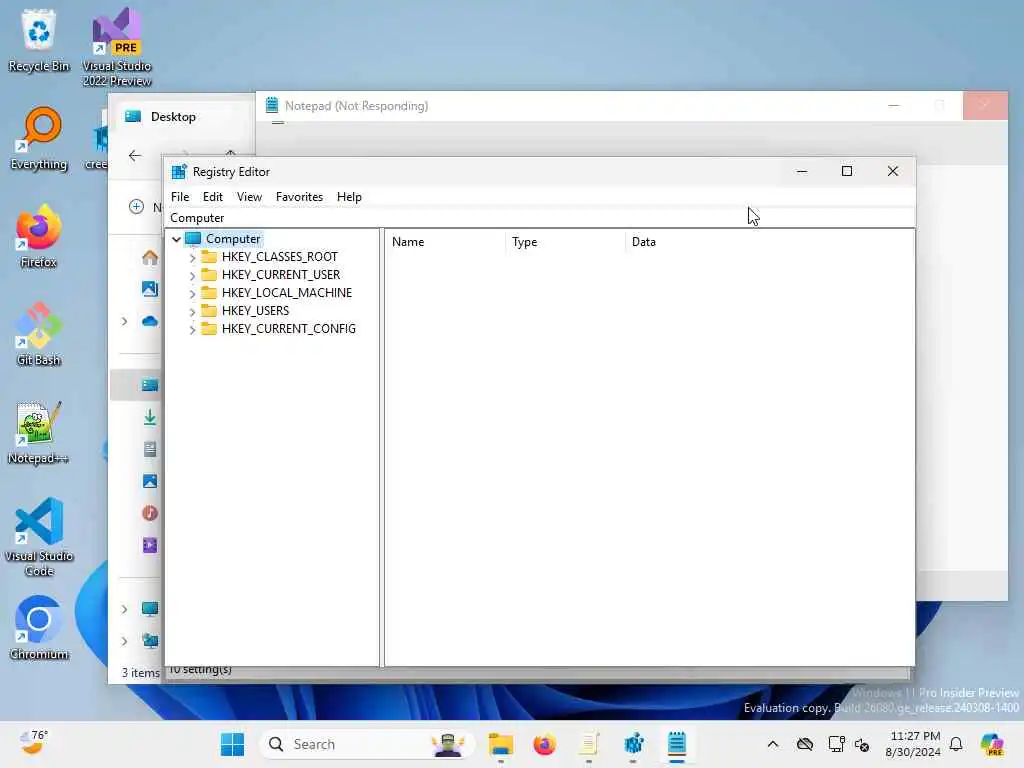Click the Computer monitor icon in tree
This screenshot has height=768, width=1024.
(x=193, y=238)
